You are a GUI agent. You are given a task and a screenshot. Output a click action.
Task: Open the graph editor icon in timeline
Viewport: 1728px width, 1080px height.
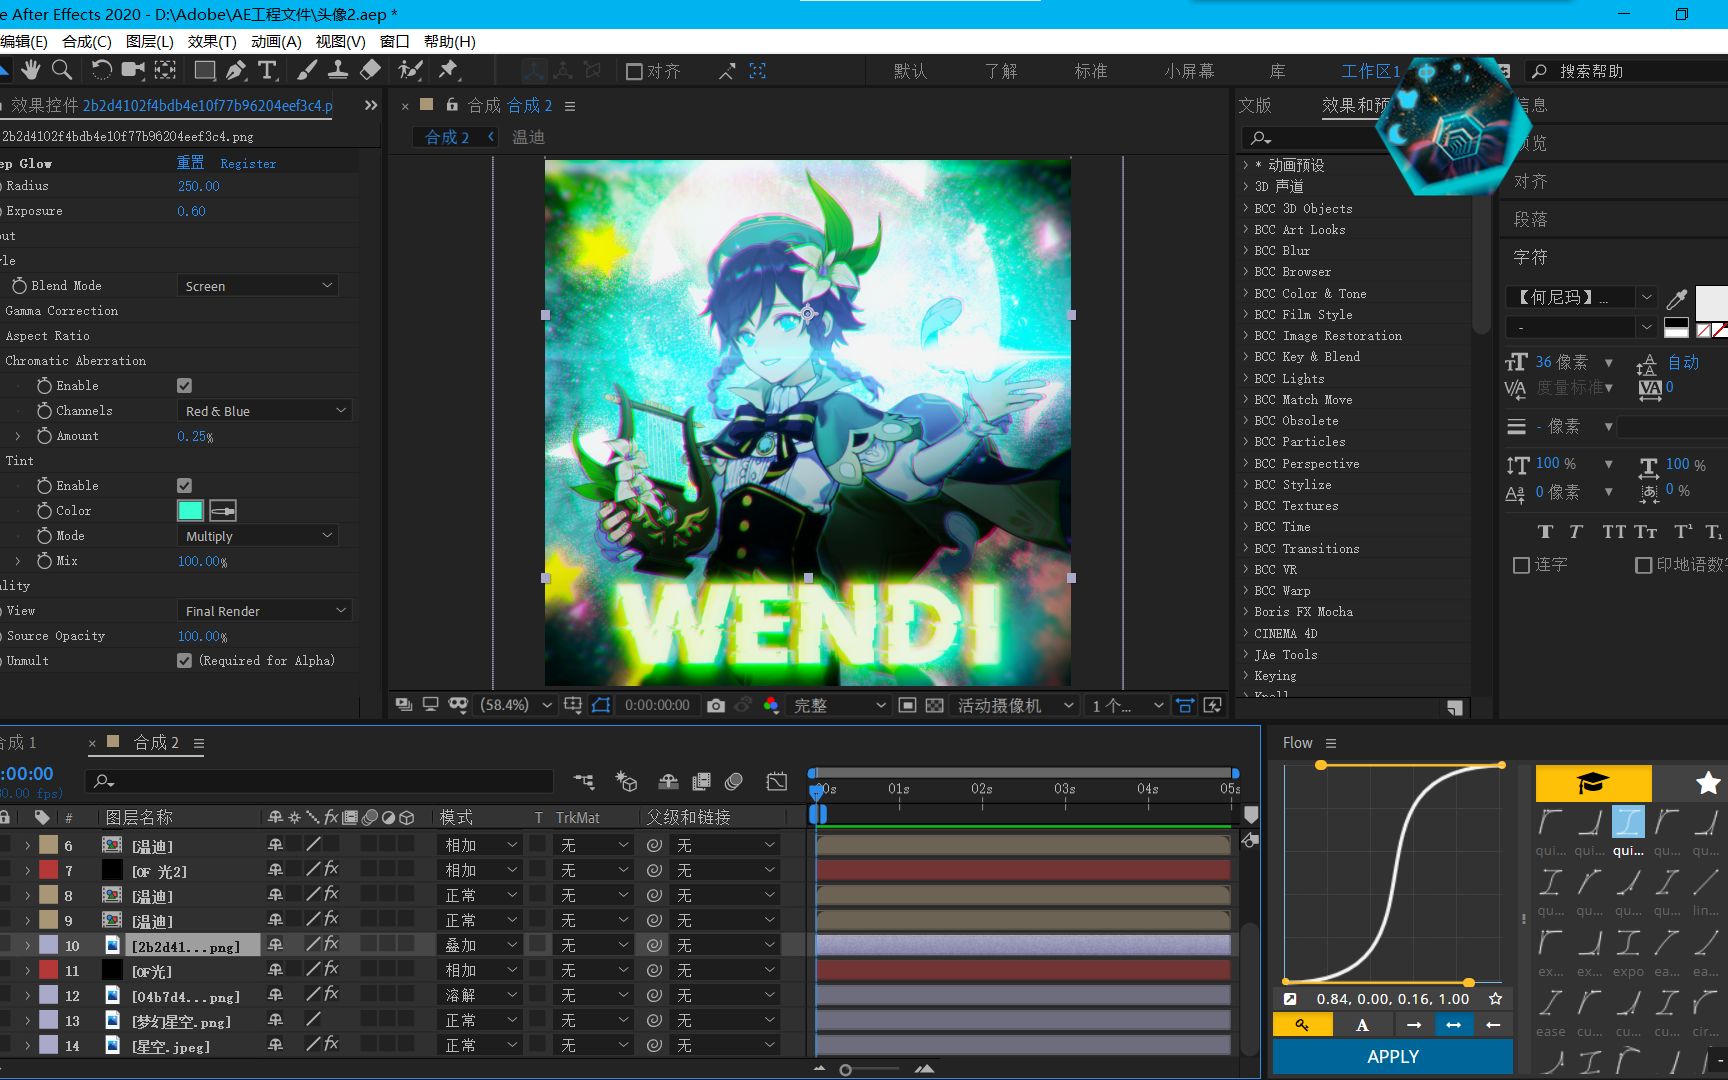coord(777,781)
